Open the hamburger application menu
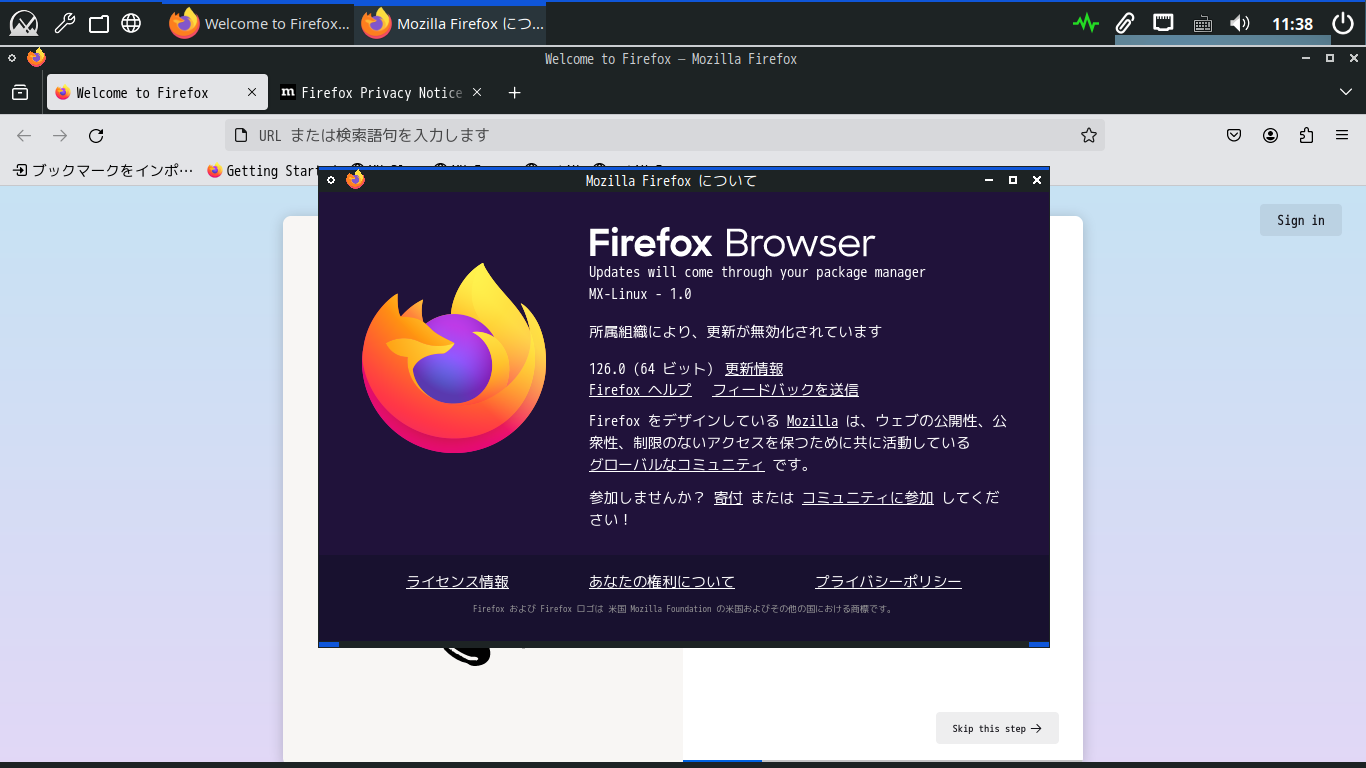 click(1342, 136)
